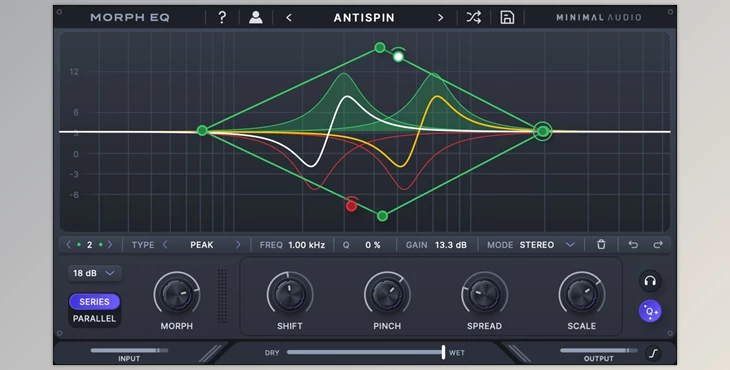The width and height of the screenshot is (730, 370).
Task: Go to next preset with right arrow
Action: tap(440, 18)
